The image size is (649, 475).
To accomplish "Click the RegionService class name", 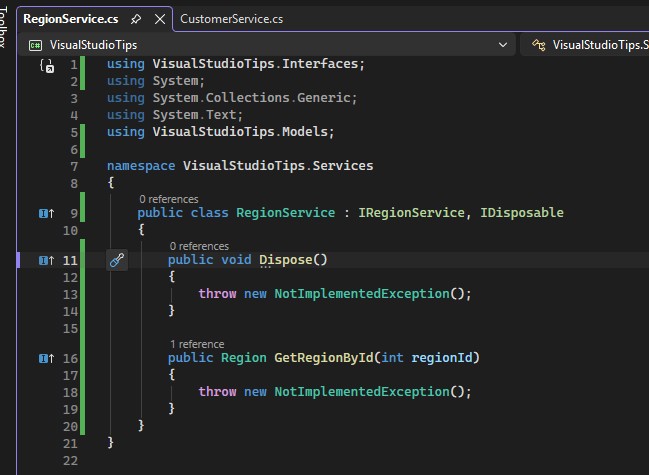I will coord(286,213).
